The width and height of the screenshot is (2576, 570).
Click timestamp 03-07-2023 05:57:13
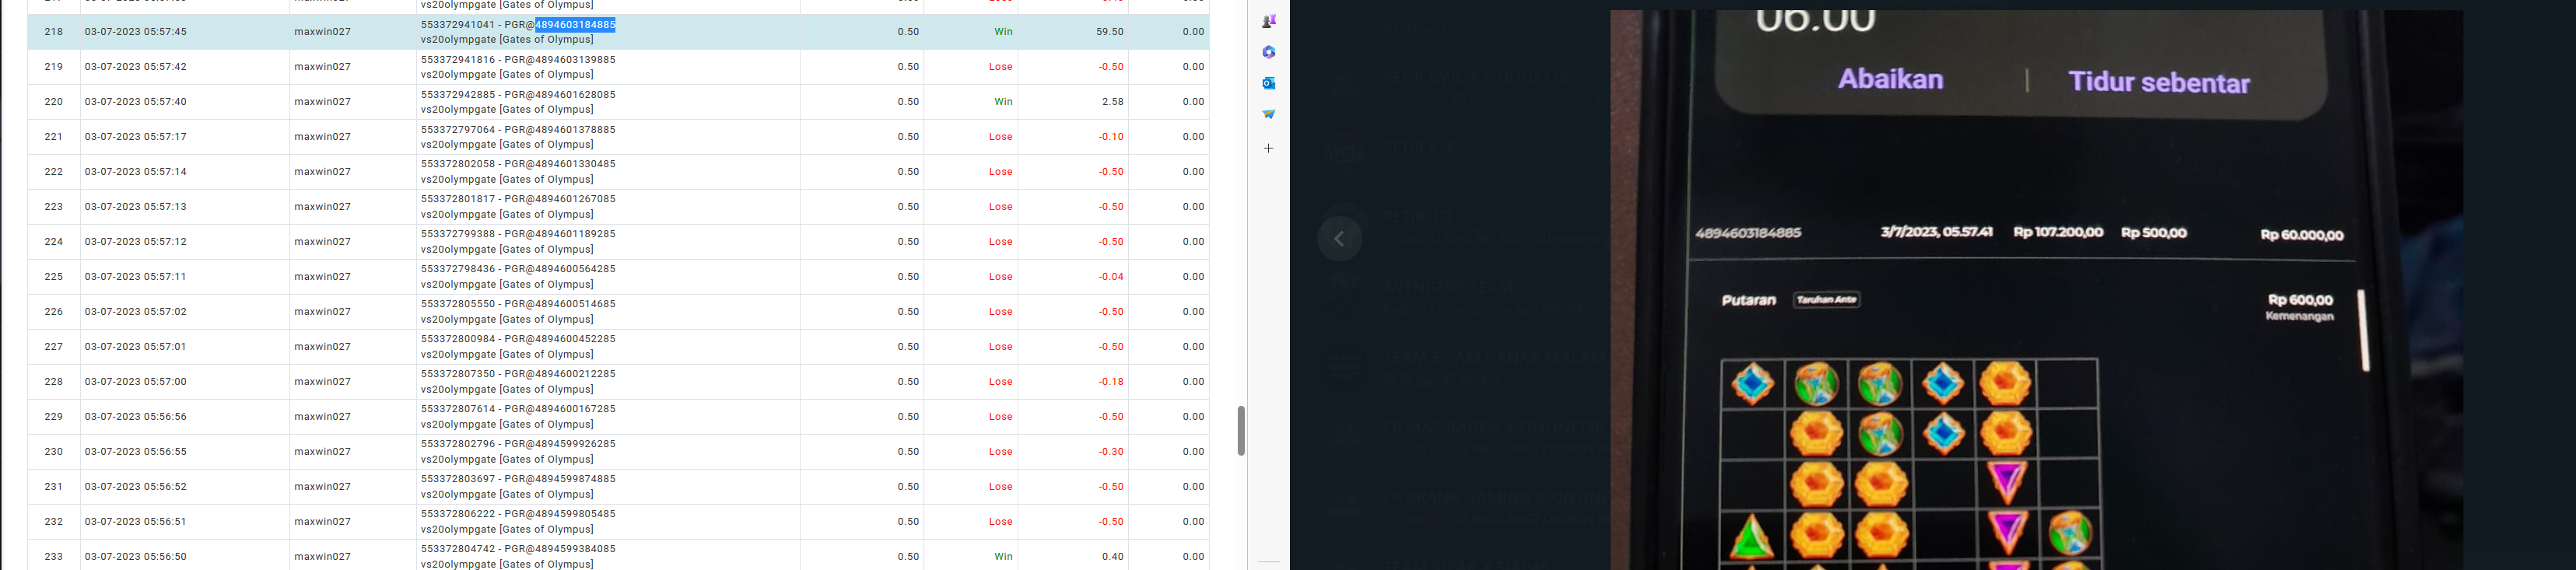(x=135, y=207)
